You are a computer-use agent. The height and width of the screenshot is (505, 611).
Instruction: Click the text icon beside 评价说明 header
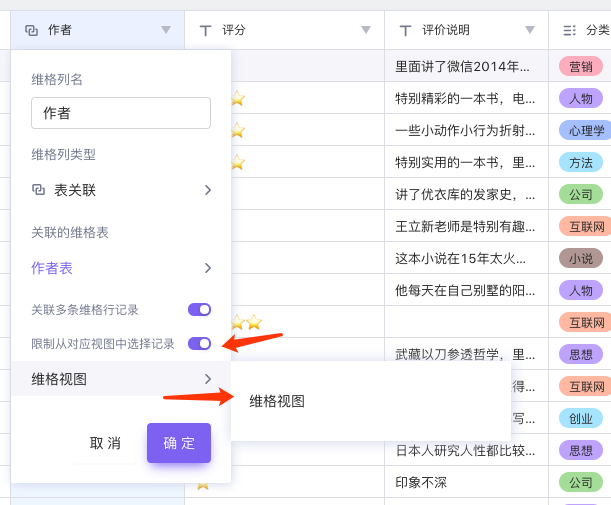tap(405, 30)
